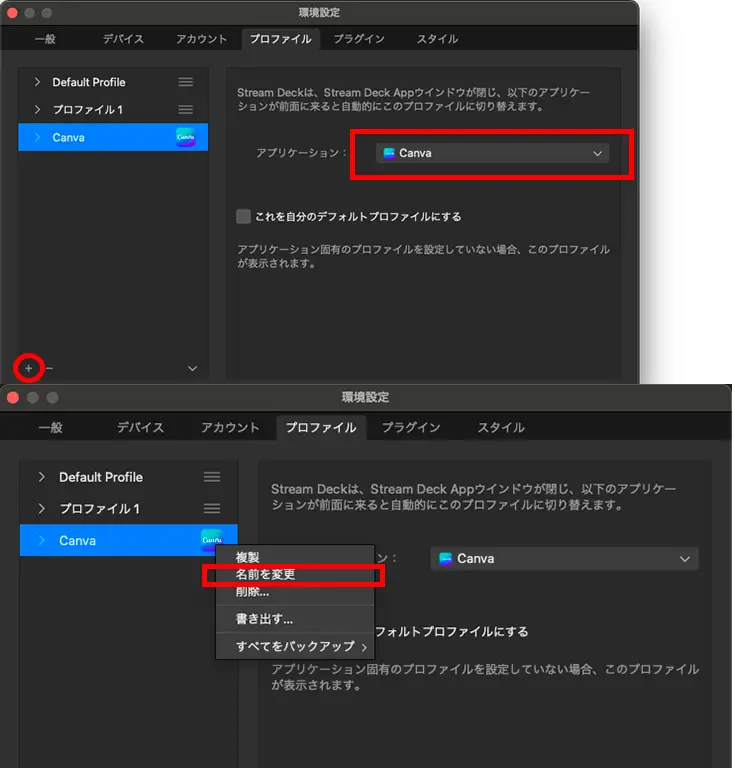The height and width of the screenshot is (768, 735).
Task: Switch to アカウント tab in lower window
Action: (230, 428)
